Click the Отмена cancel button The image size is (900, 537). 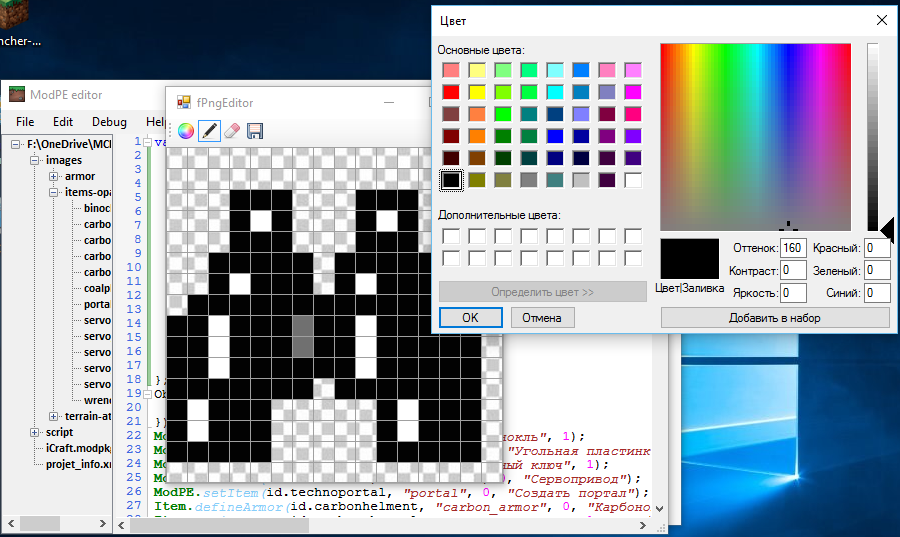542,318
